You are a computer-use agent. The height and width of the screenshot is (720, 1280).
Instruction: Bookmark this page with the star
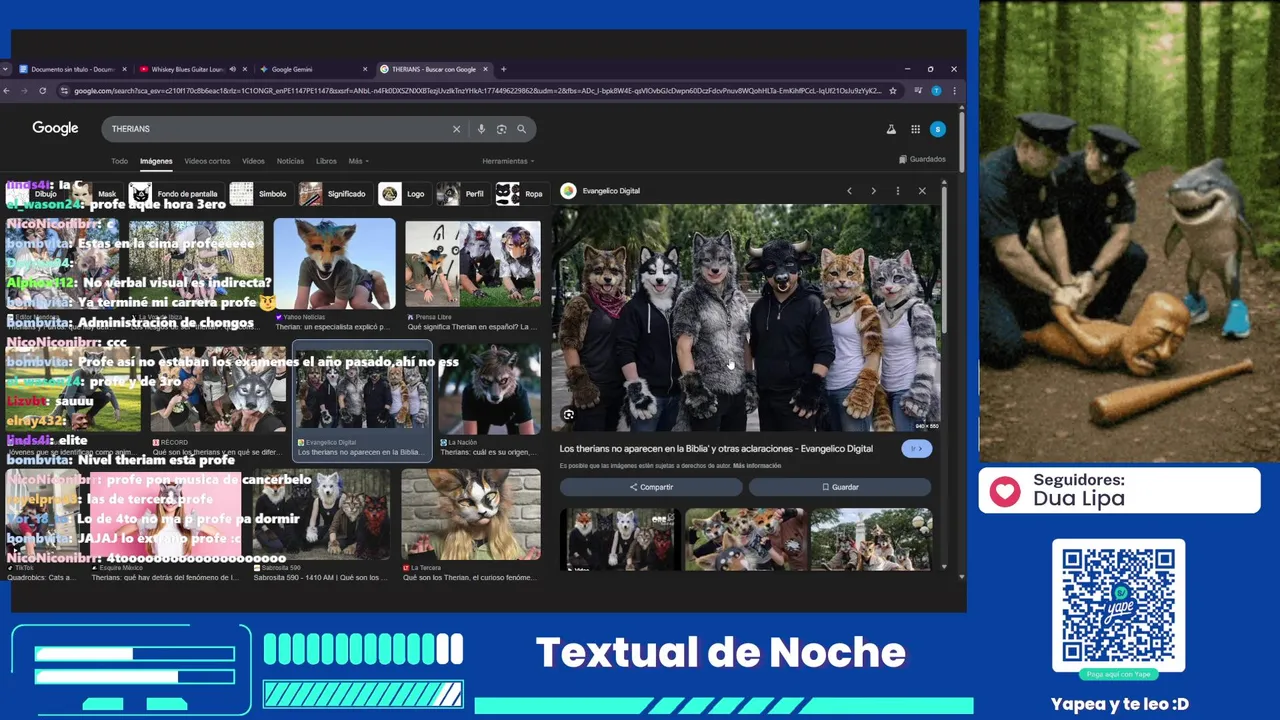[893, 90]
